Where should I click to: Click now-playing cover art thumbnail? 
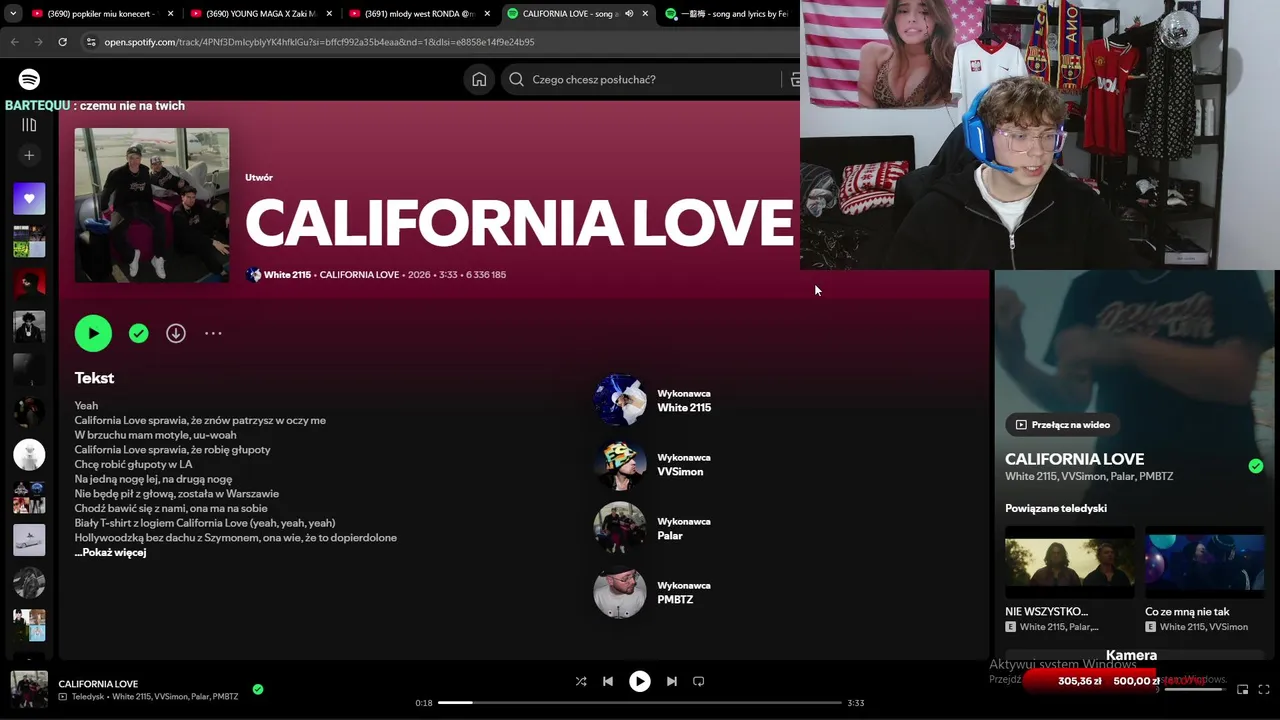coord(29,689)
